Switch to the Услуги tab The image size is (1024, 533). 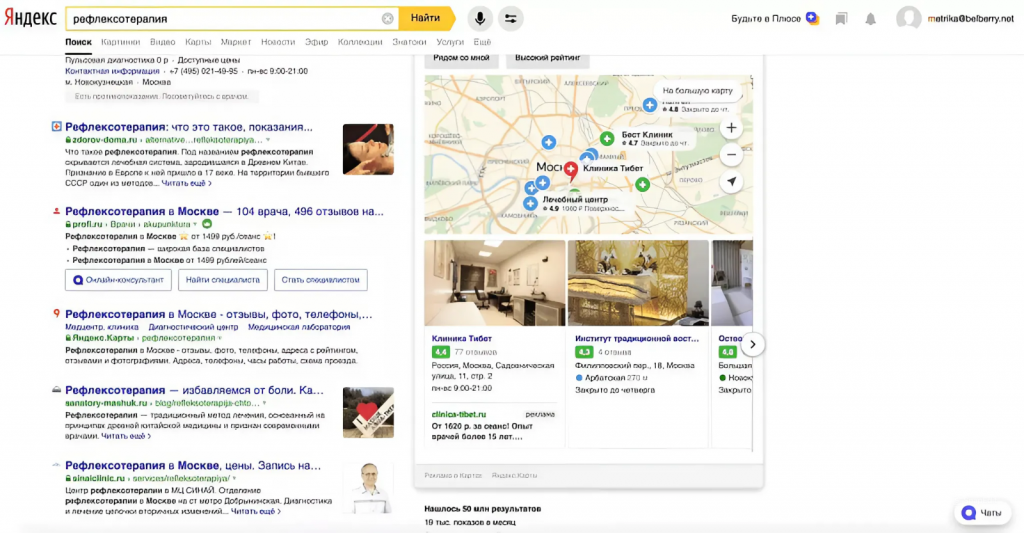coord(450,42)
